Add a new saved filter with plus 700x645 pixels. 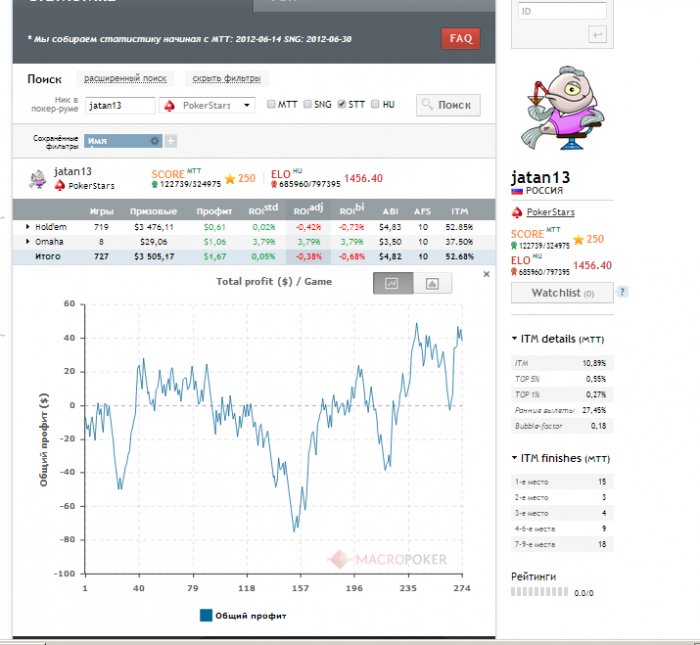point(171,141)
